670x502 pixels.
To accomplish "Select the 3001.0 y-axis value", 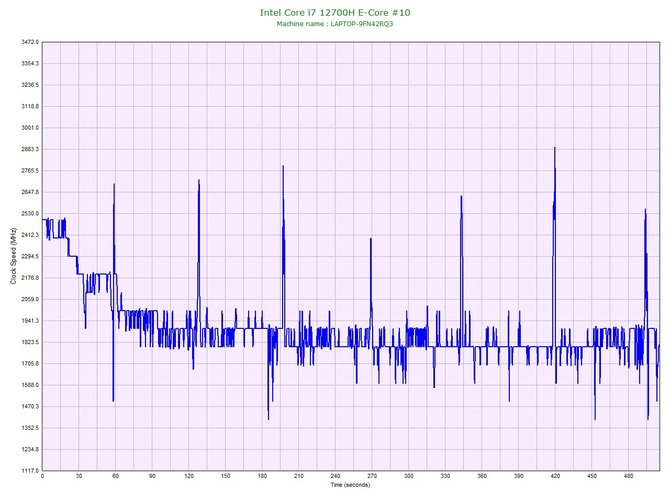I will 30,128.
